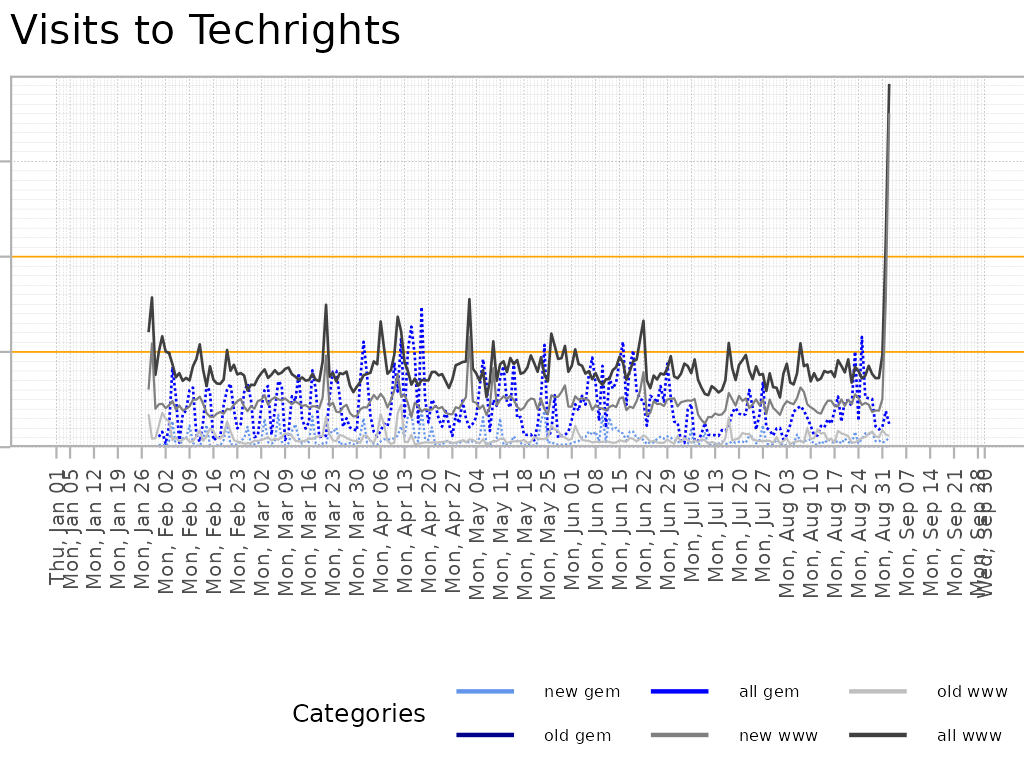
Task: Click the 'Mon, Aug 24' axis label
Action: [858, 533]
